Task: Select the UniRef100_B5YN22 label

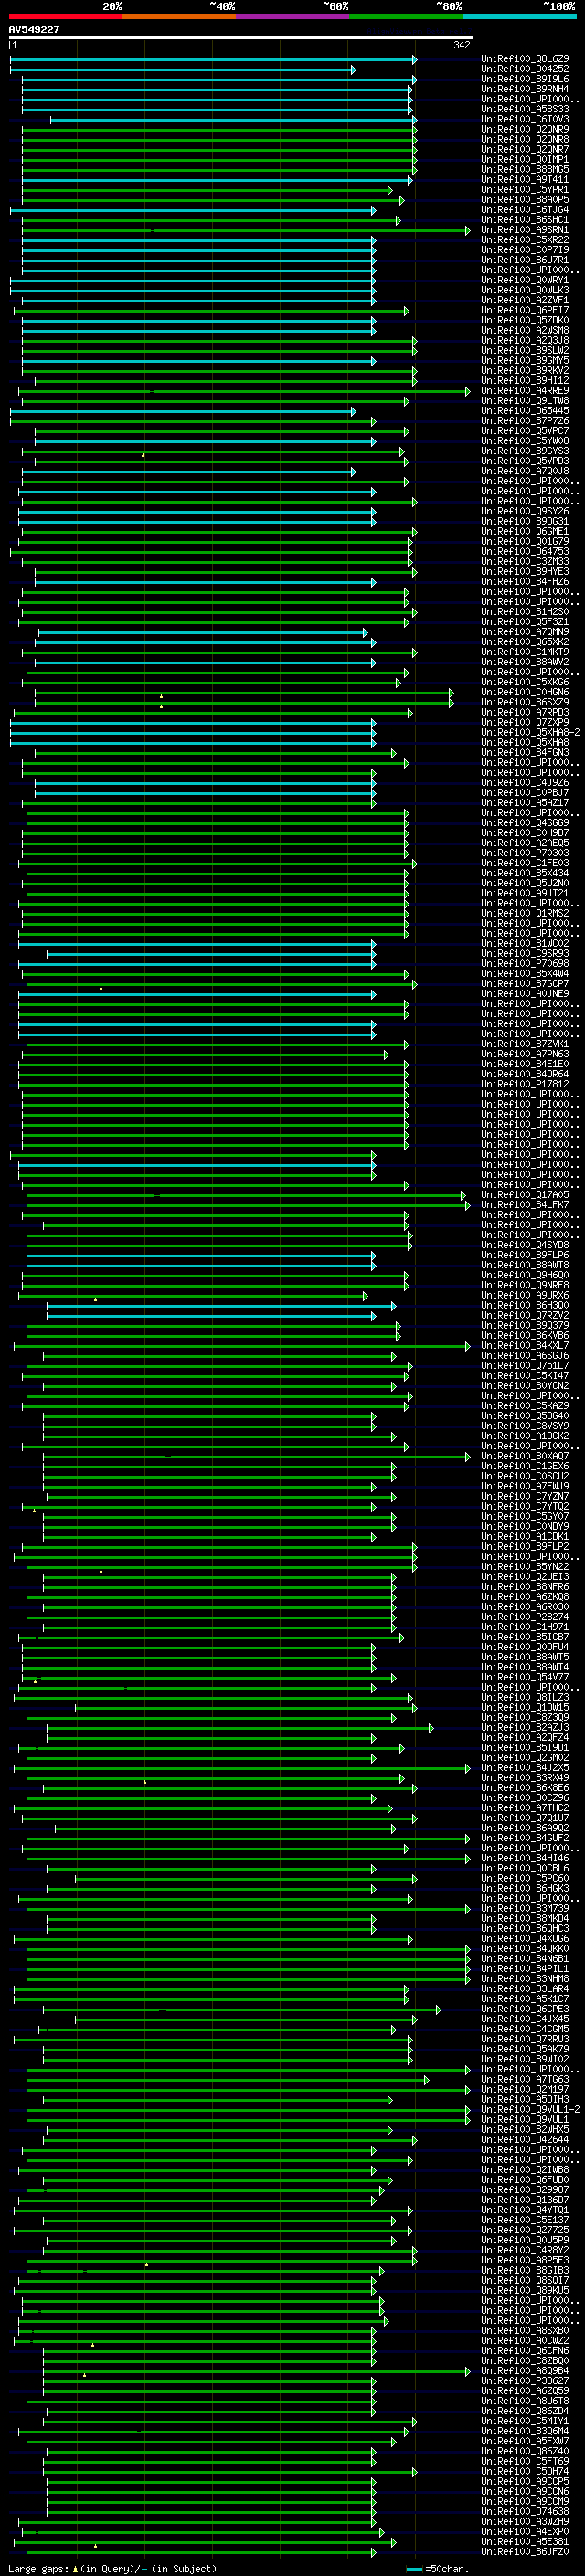Action: (525, 1566)
